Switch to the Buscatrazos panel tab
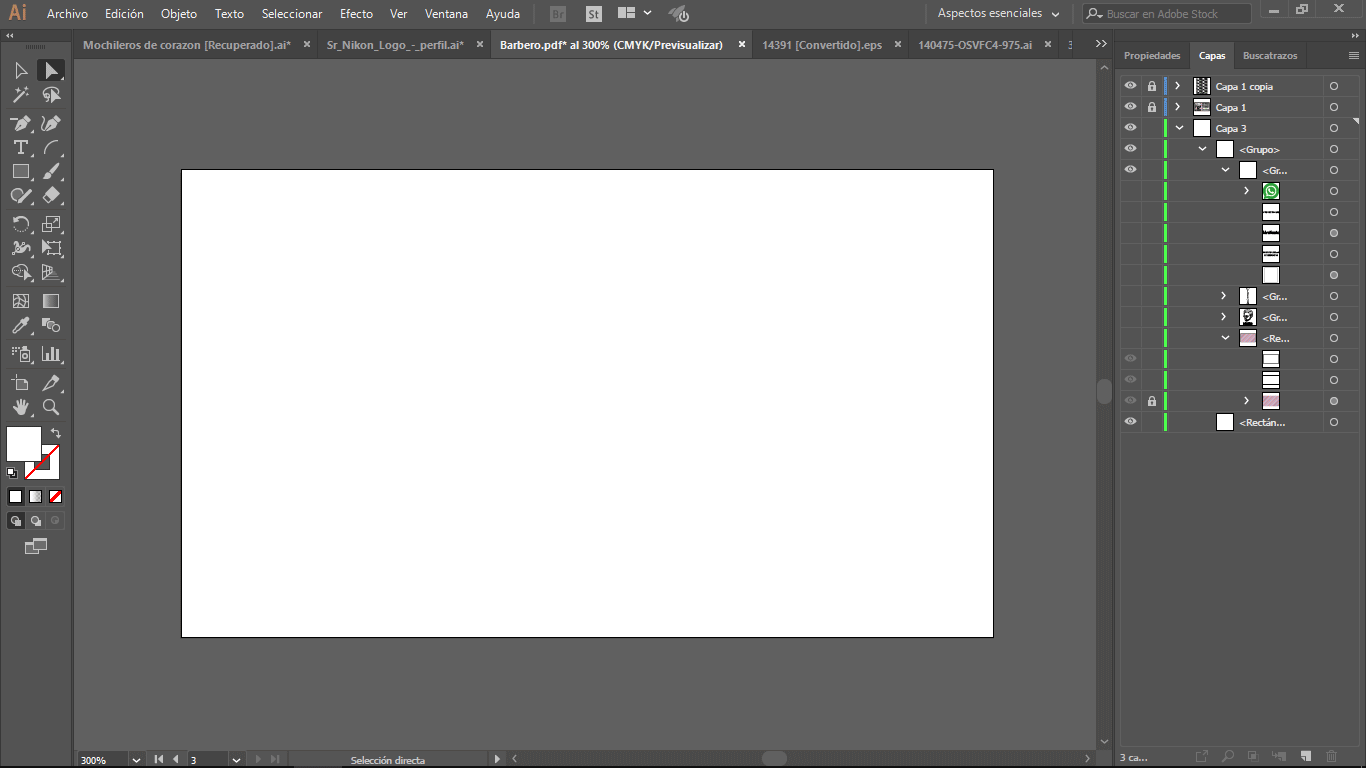The image size is (1366, 768). pyautogui.click(x=1270, y=56)
